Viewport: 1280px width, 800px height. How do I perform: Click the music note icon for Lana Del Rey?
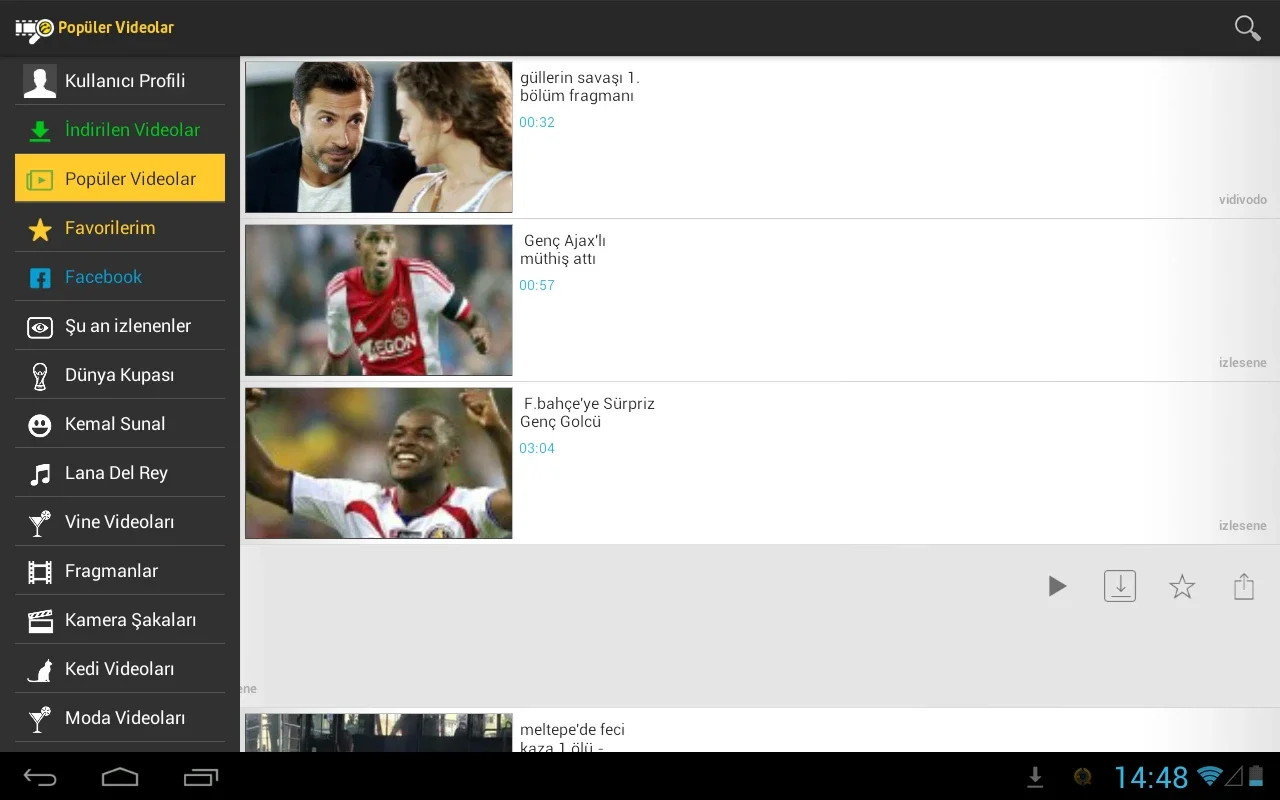click(40, 474)
